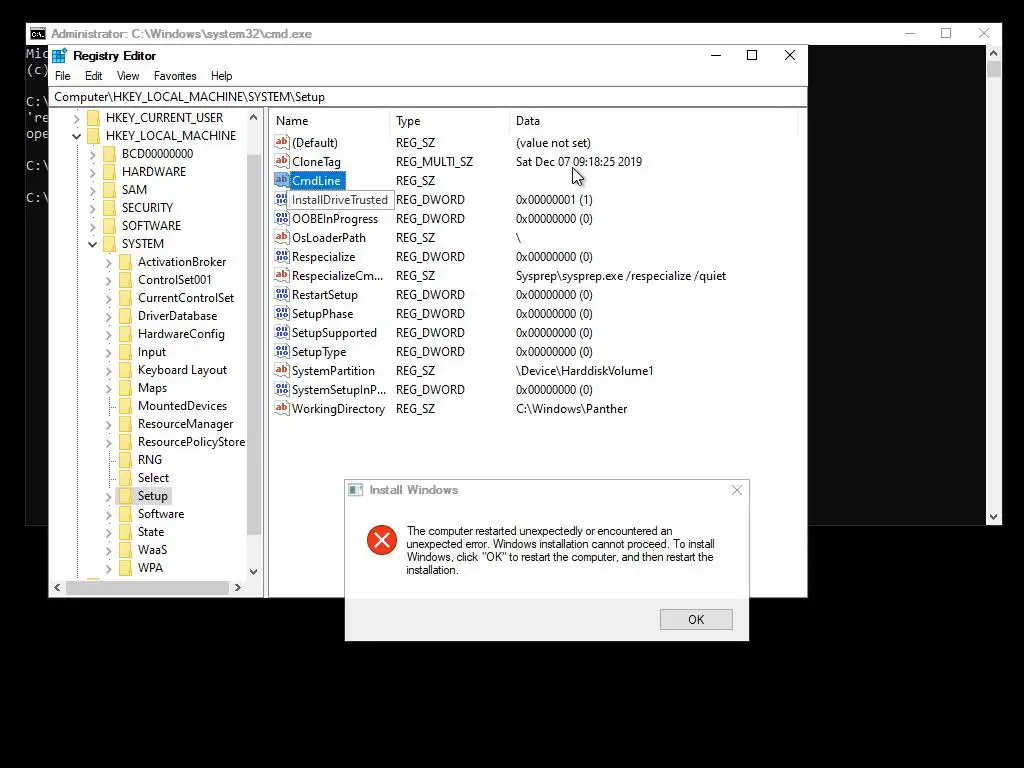Click the HKEY_LOCAL_MACHINE folder icon
Viewport: 1024px width, 768px height.
93,135
